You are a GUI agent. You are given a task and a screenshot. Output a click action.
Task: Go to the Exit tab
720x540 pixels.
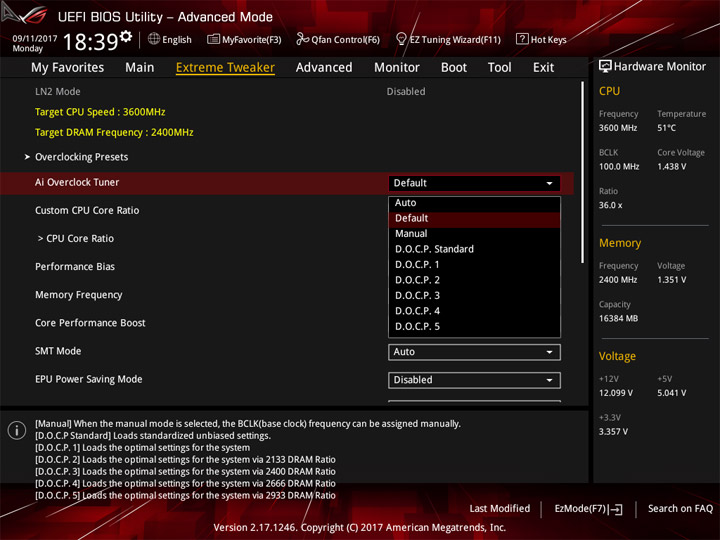click(543, 68)
